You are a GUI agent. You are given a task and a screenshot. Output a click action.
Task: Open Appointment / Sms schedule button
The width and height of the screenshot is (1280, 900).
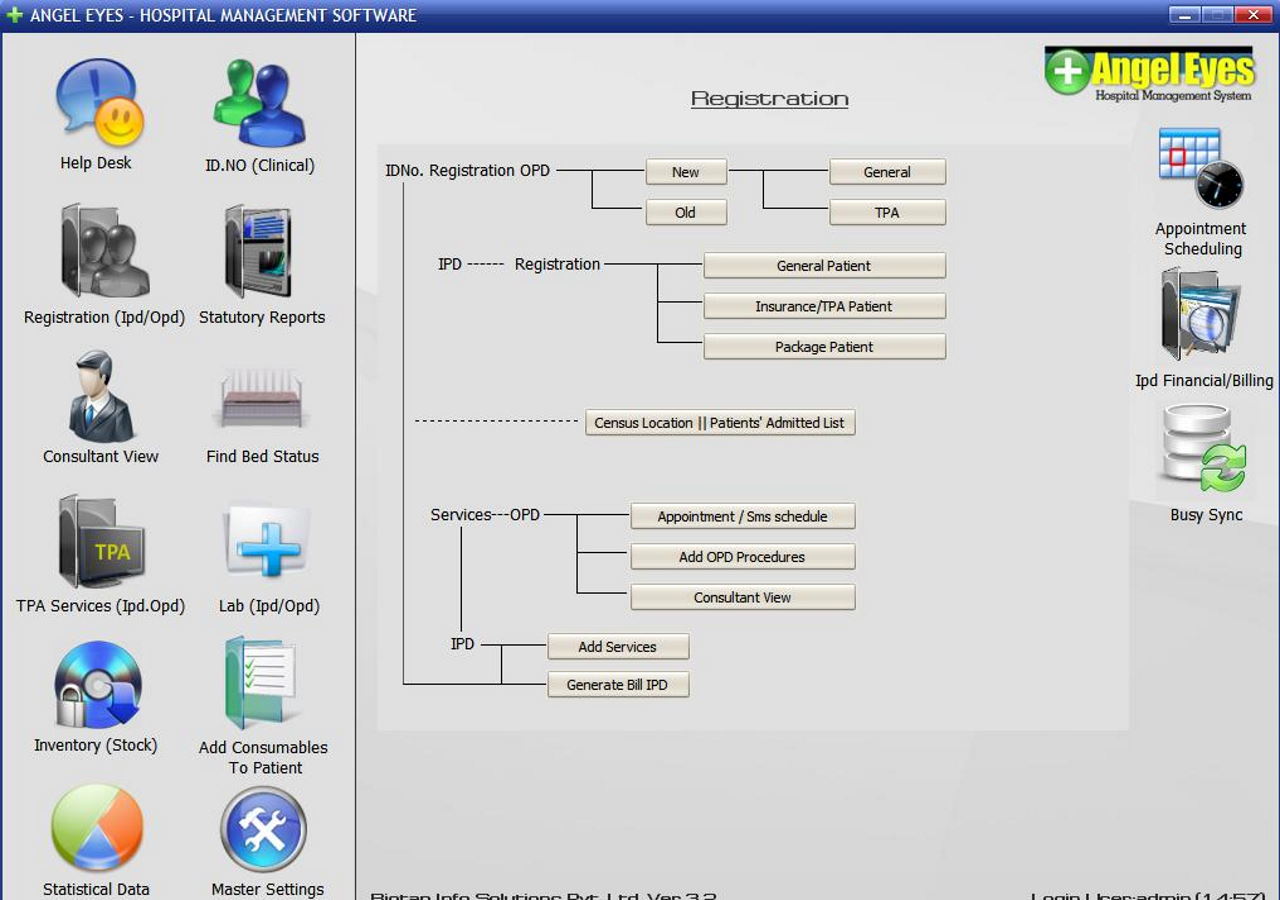pyautogui.click(x=743, y=517)
